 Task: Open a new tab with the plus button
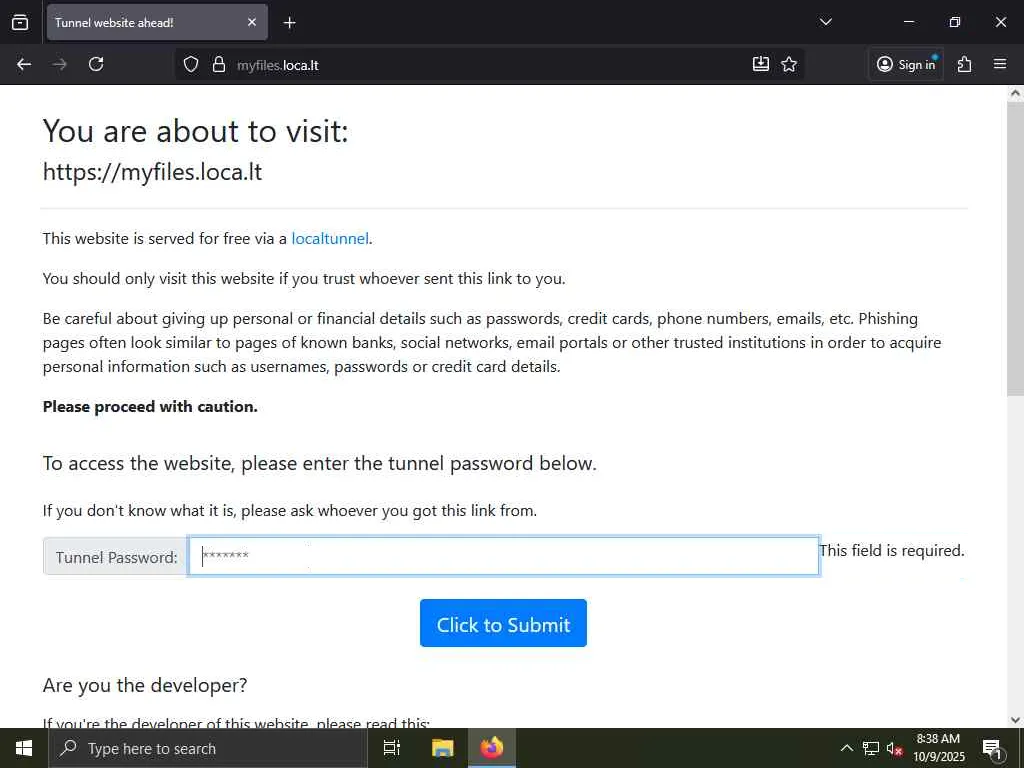289,23
